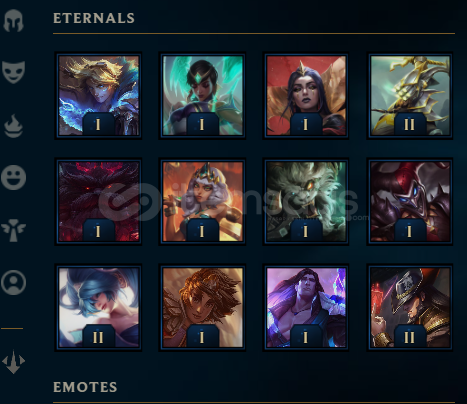Select the Master Yi tier II eternal
The height and width of the screenshot is (404, 467).
coord(410,95)
